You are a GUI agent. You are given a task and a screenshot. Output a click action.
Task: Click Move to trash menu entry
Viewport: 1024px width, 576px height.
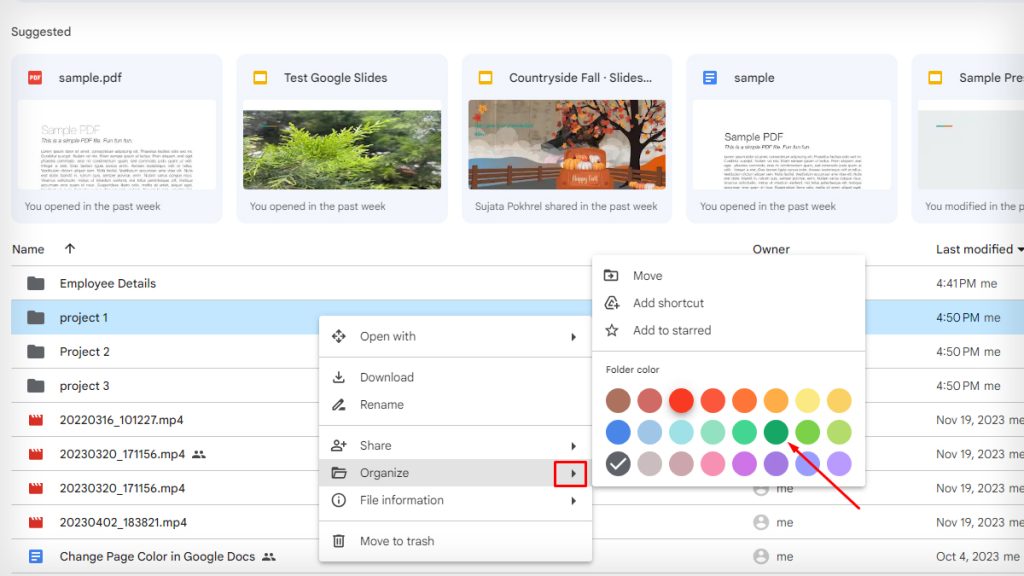(x=400, y=541)
